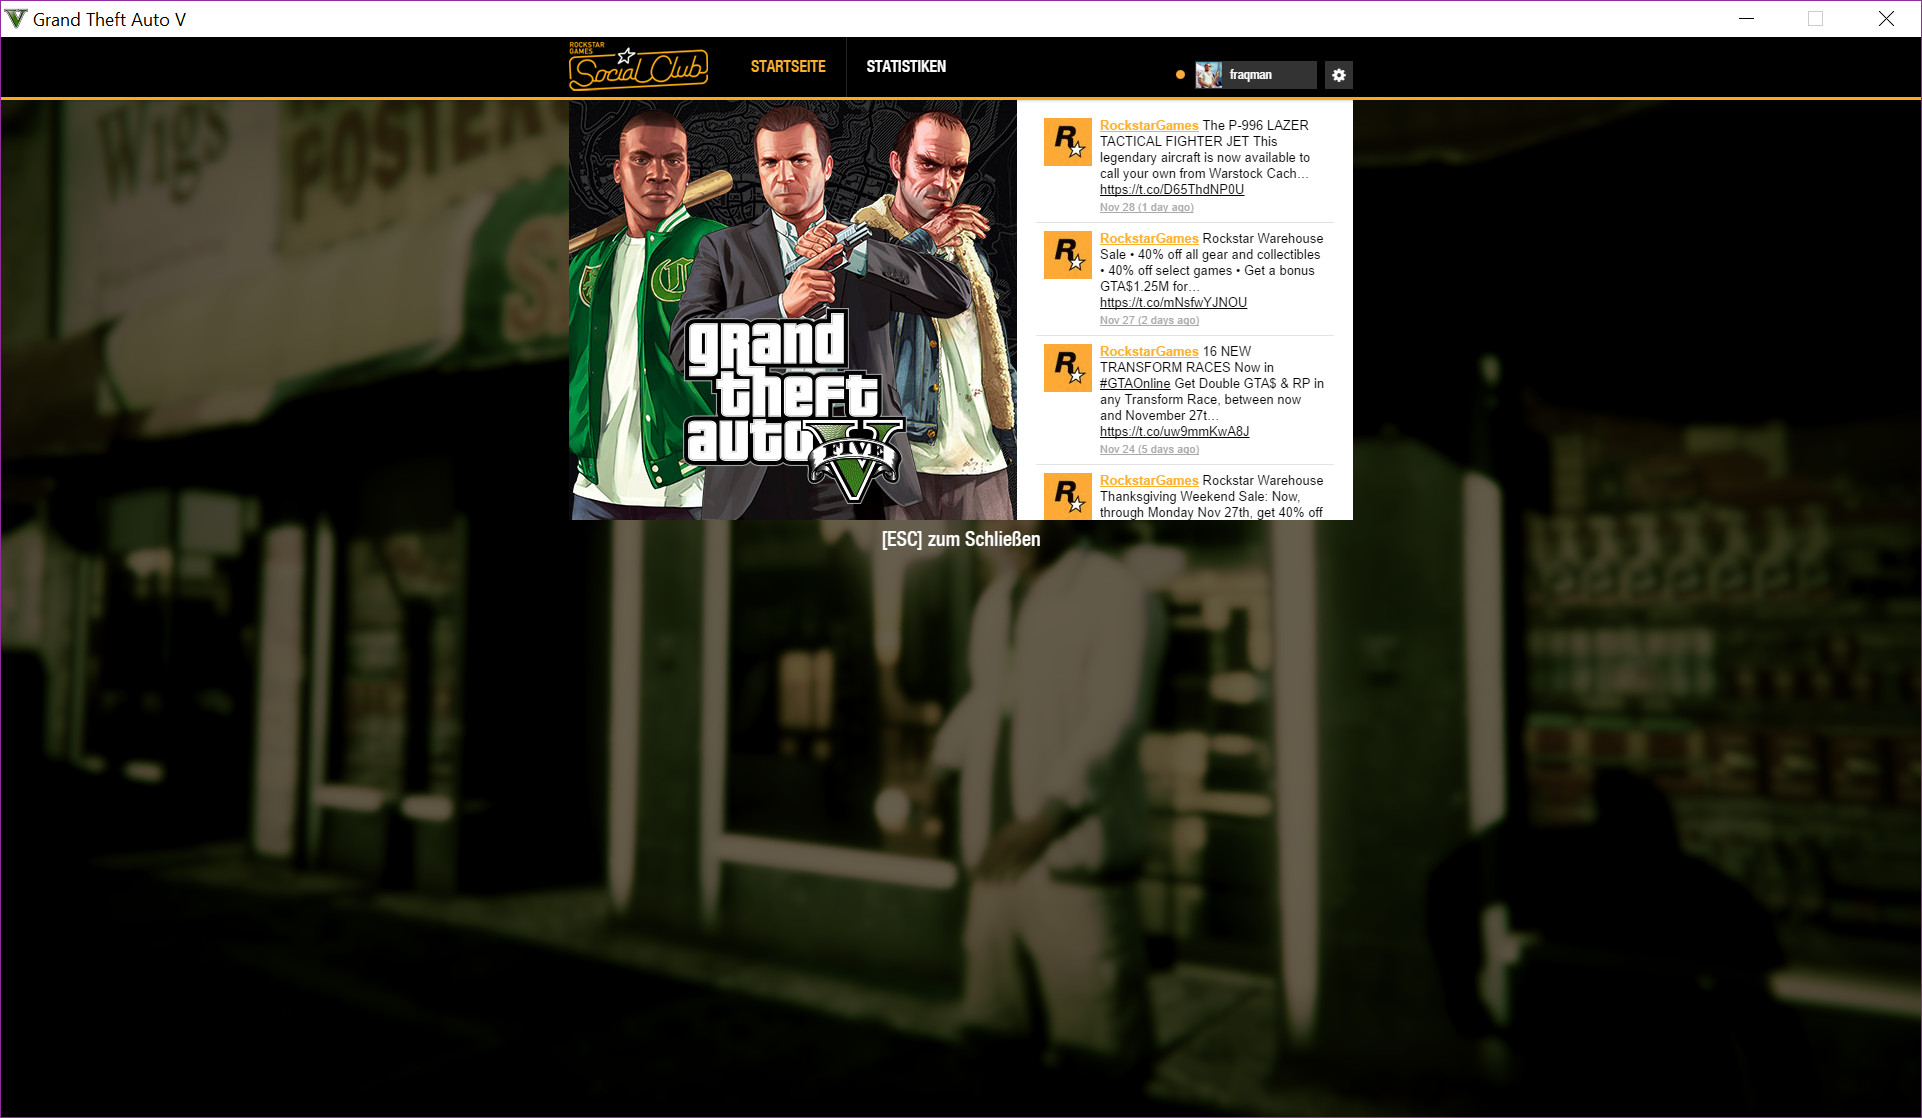Click the [ESC] zum Schließen text
The height and width of the screenshot is (1118, 1922).
pyautogui.click(x=960, y=540)
